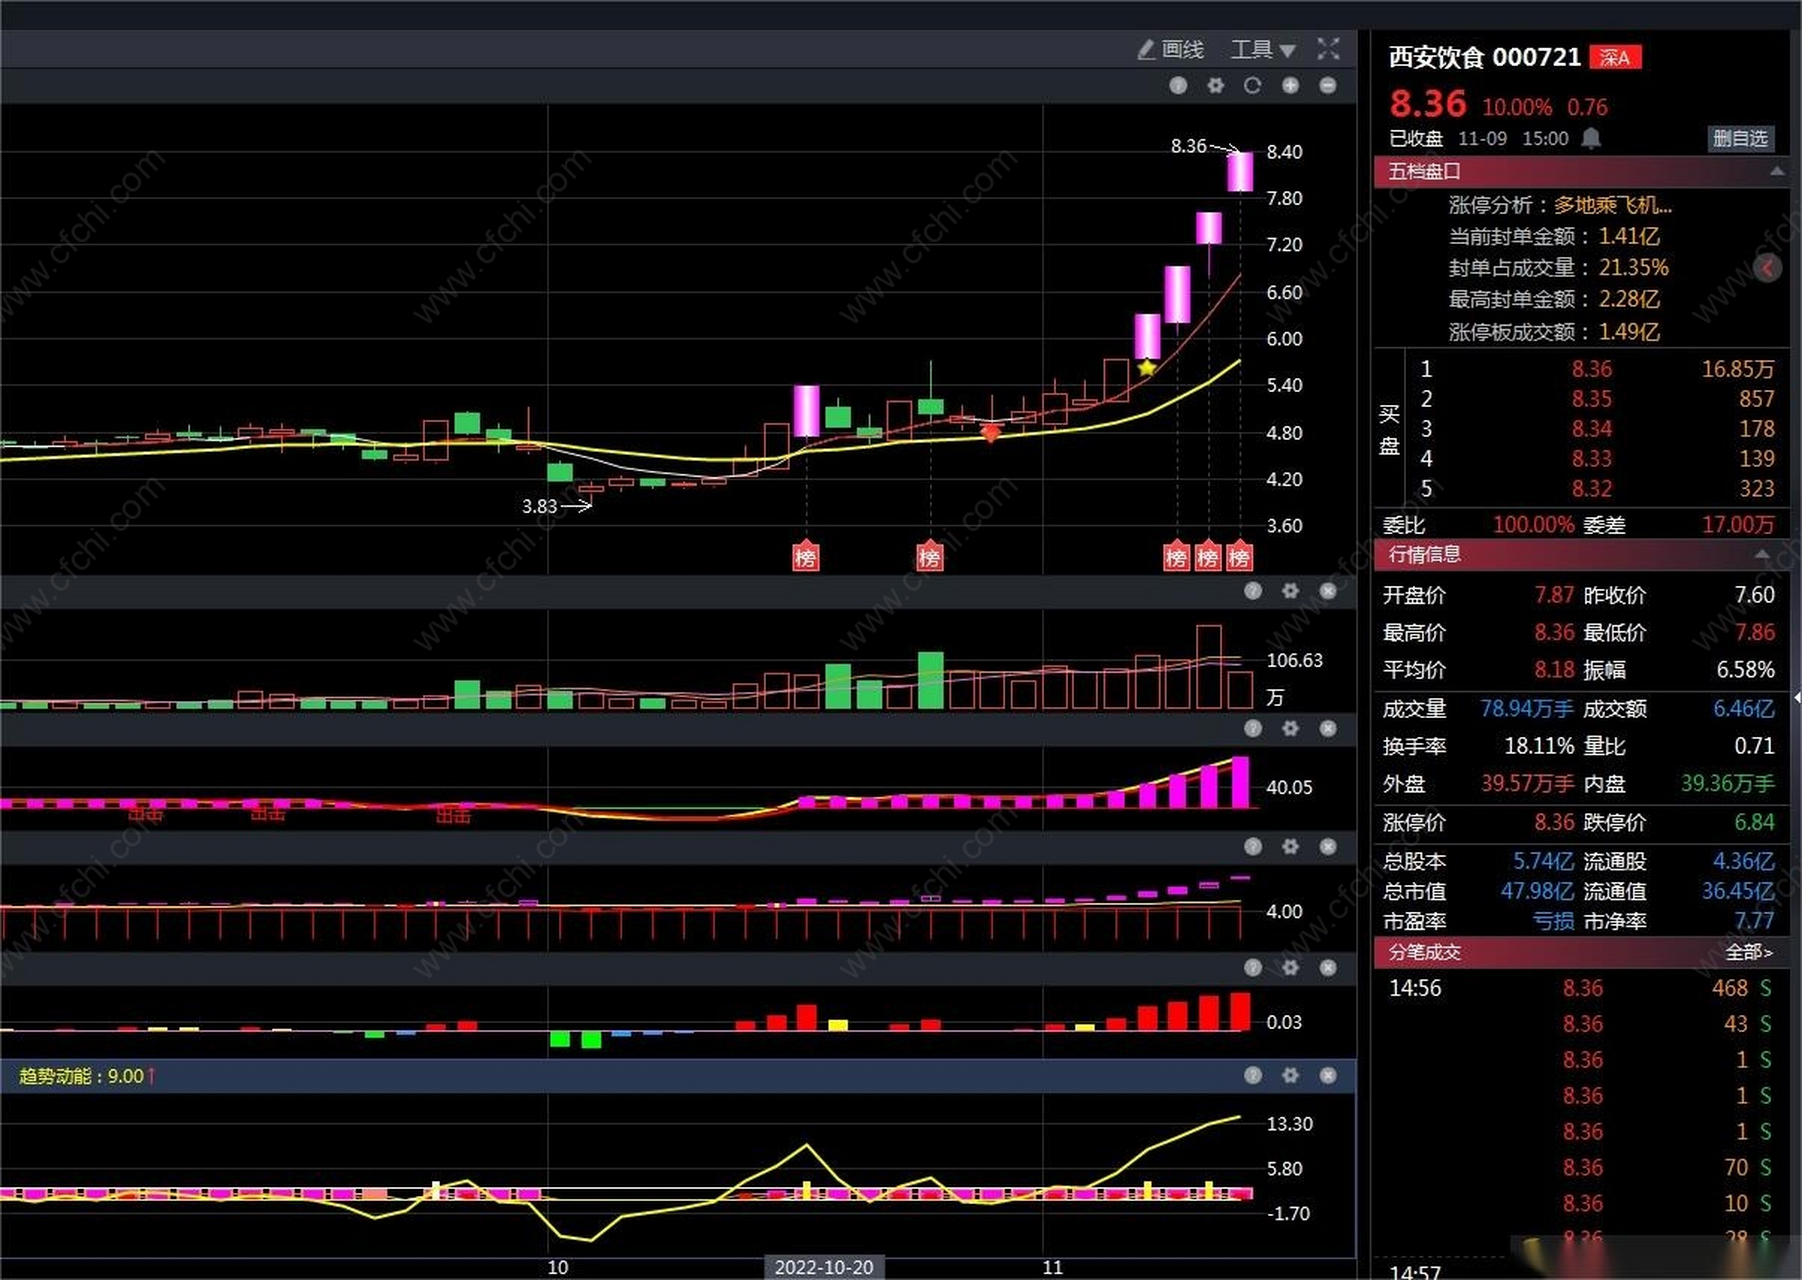
Task: Click the red side panel collapse arrow
Action: (x=1767, y=268)
